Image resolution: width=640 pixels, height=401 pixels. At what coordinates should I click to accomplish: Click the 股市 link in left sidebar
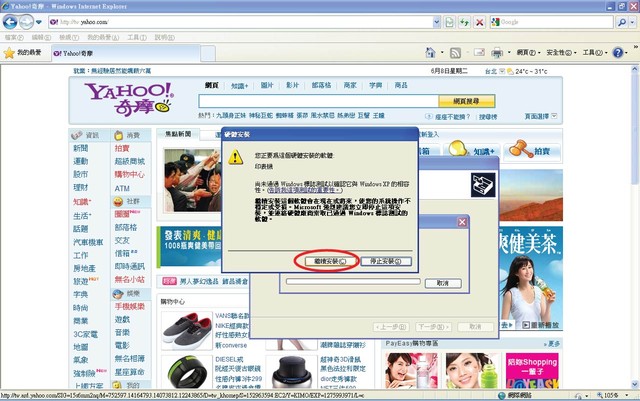click(x=80, y=174)
